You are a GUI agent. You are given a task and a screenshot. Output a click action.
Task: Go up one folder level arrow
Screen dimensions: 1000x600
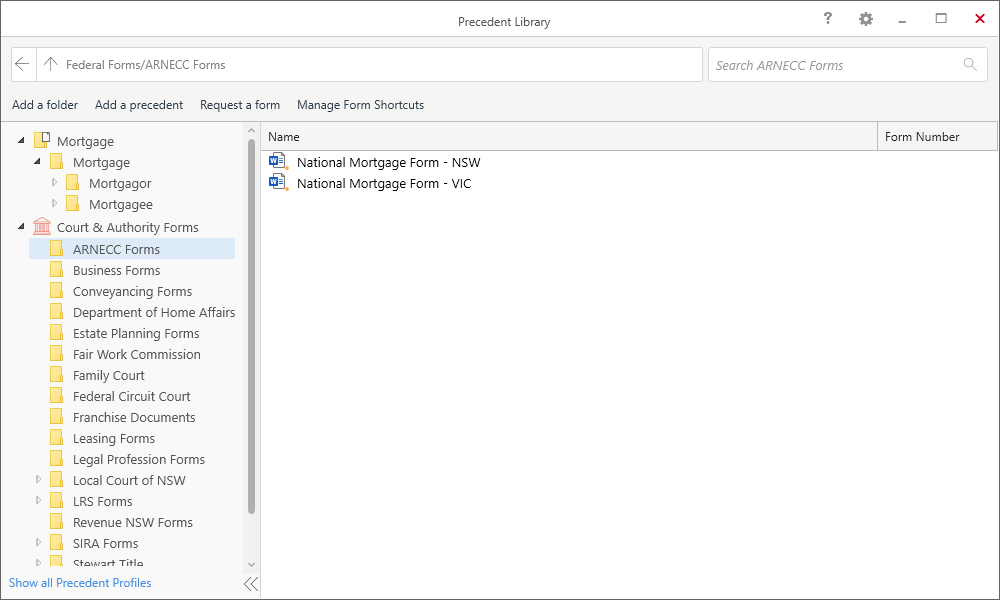coord(50,64)
